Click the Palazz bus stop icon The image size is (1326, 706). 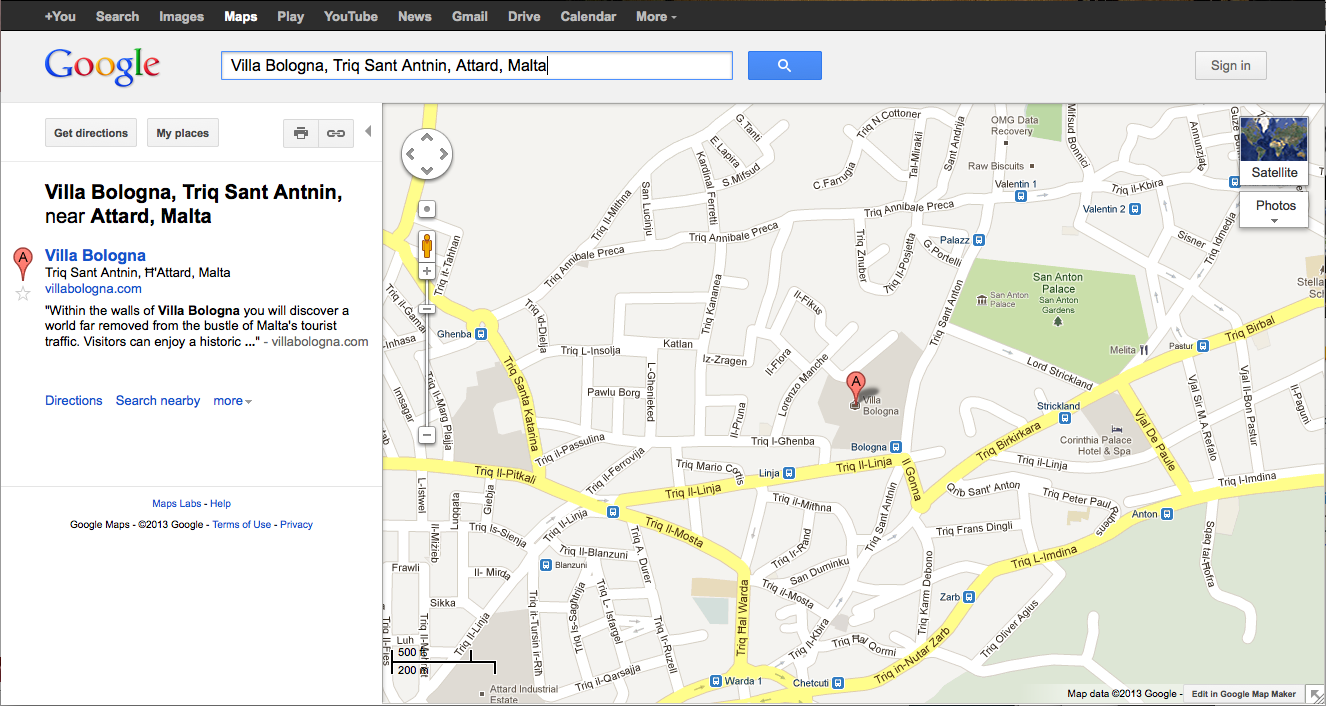980,240
